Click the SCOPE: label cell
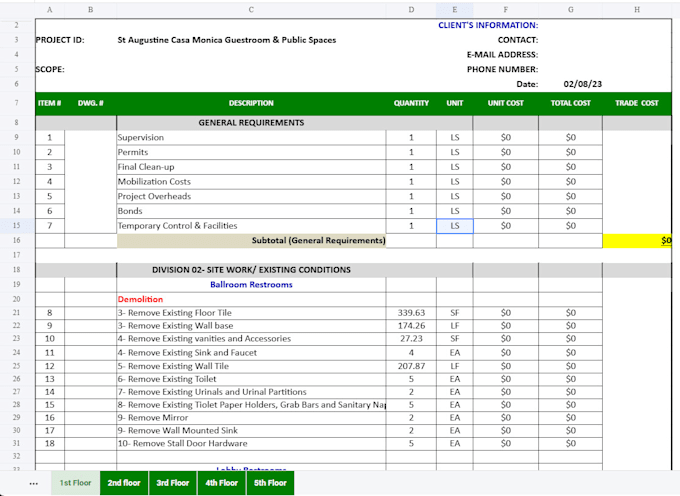The height and width of the screenshot is (496, 680). 50,69
